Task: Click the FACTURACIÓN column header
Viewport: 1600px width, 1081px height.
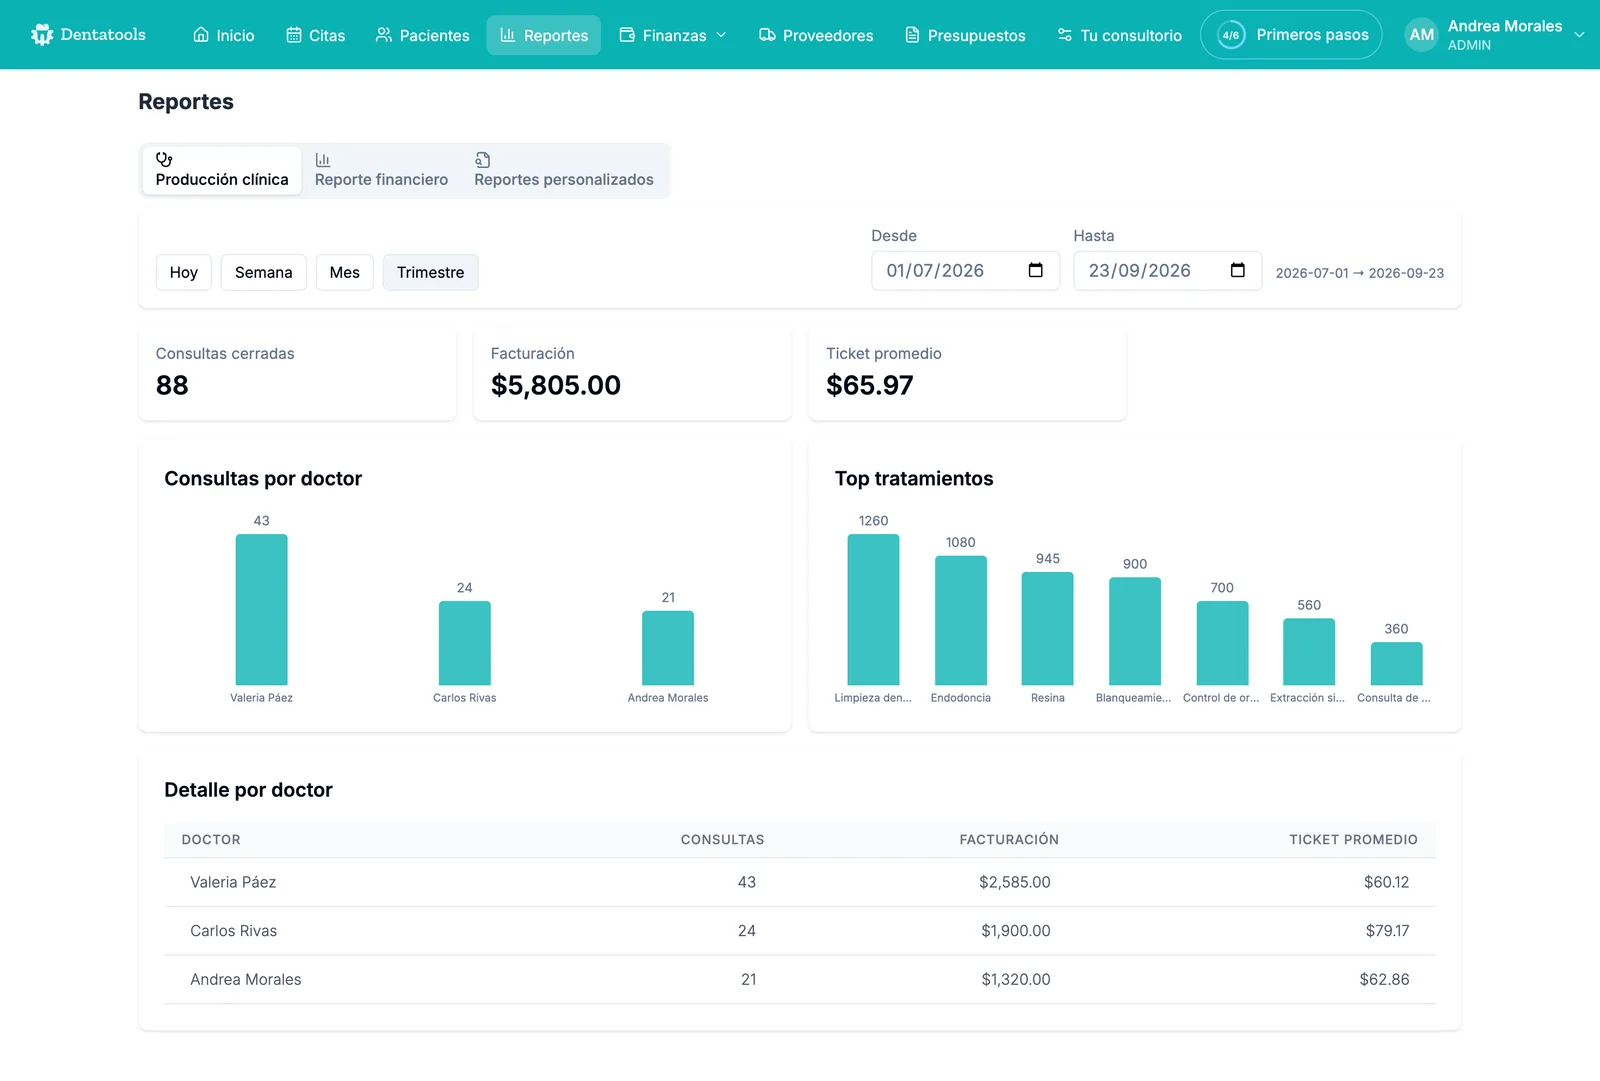Action: tap(1009, 840)
